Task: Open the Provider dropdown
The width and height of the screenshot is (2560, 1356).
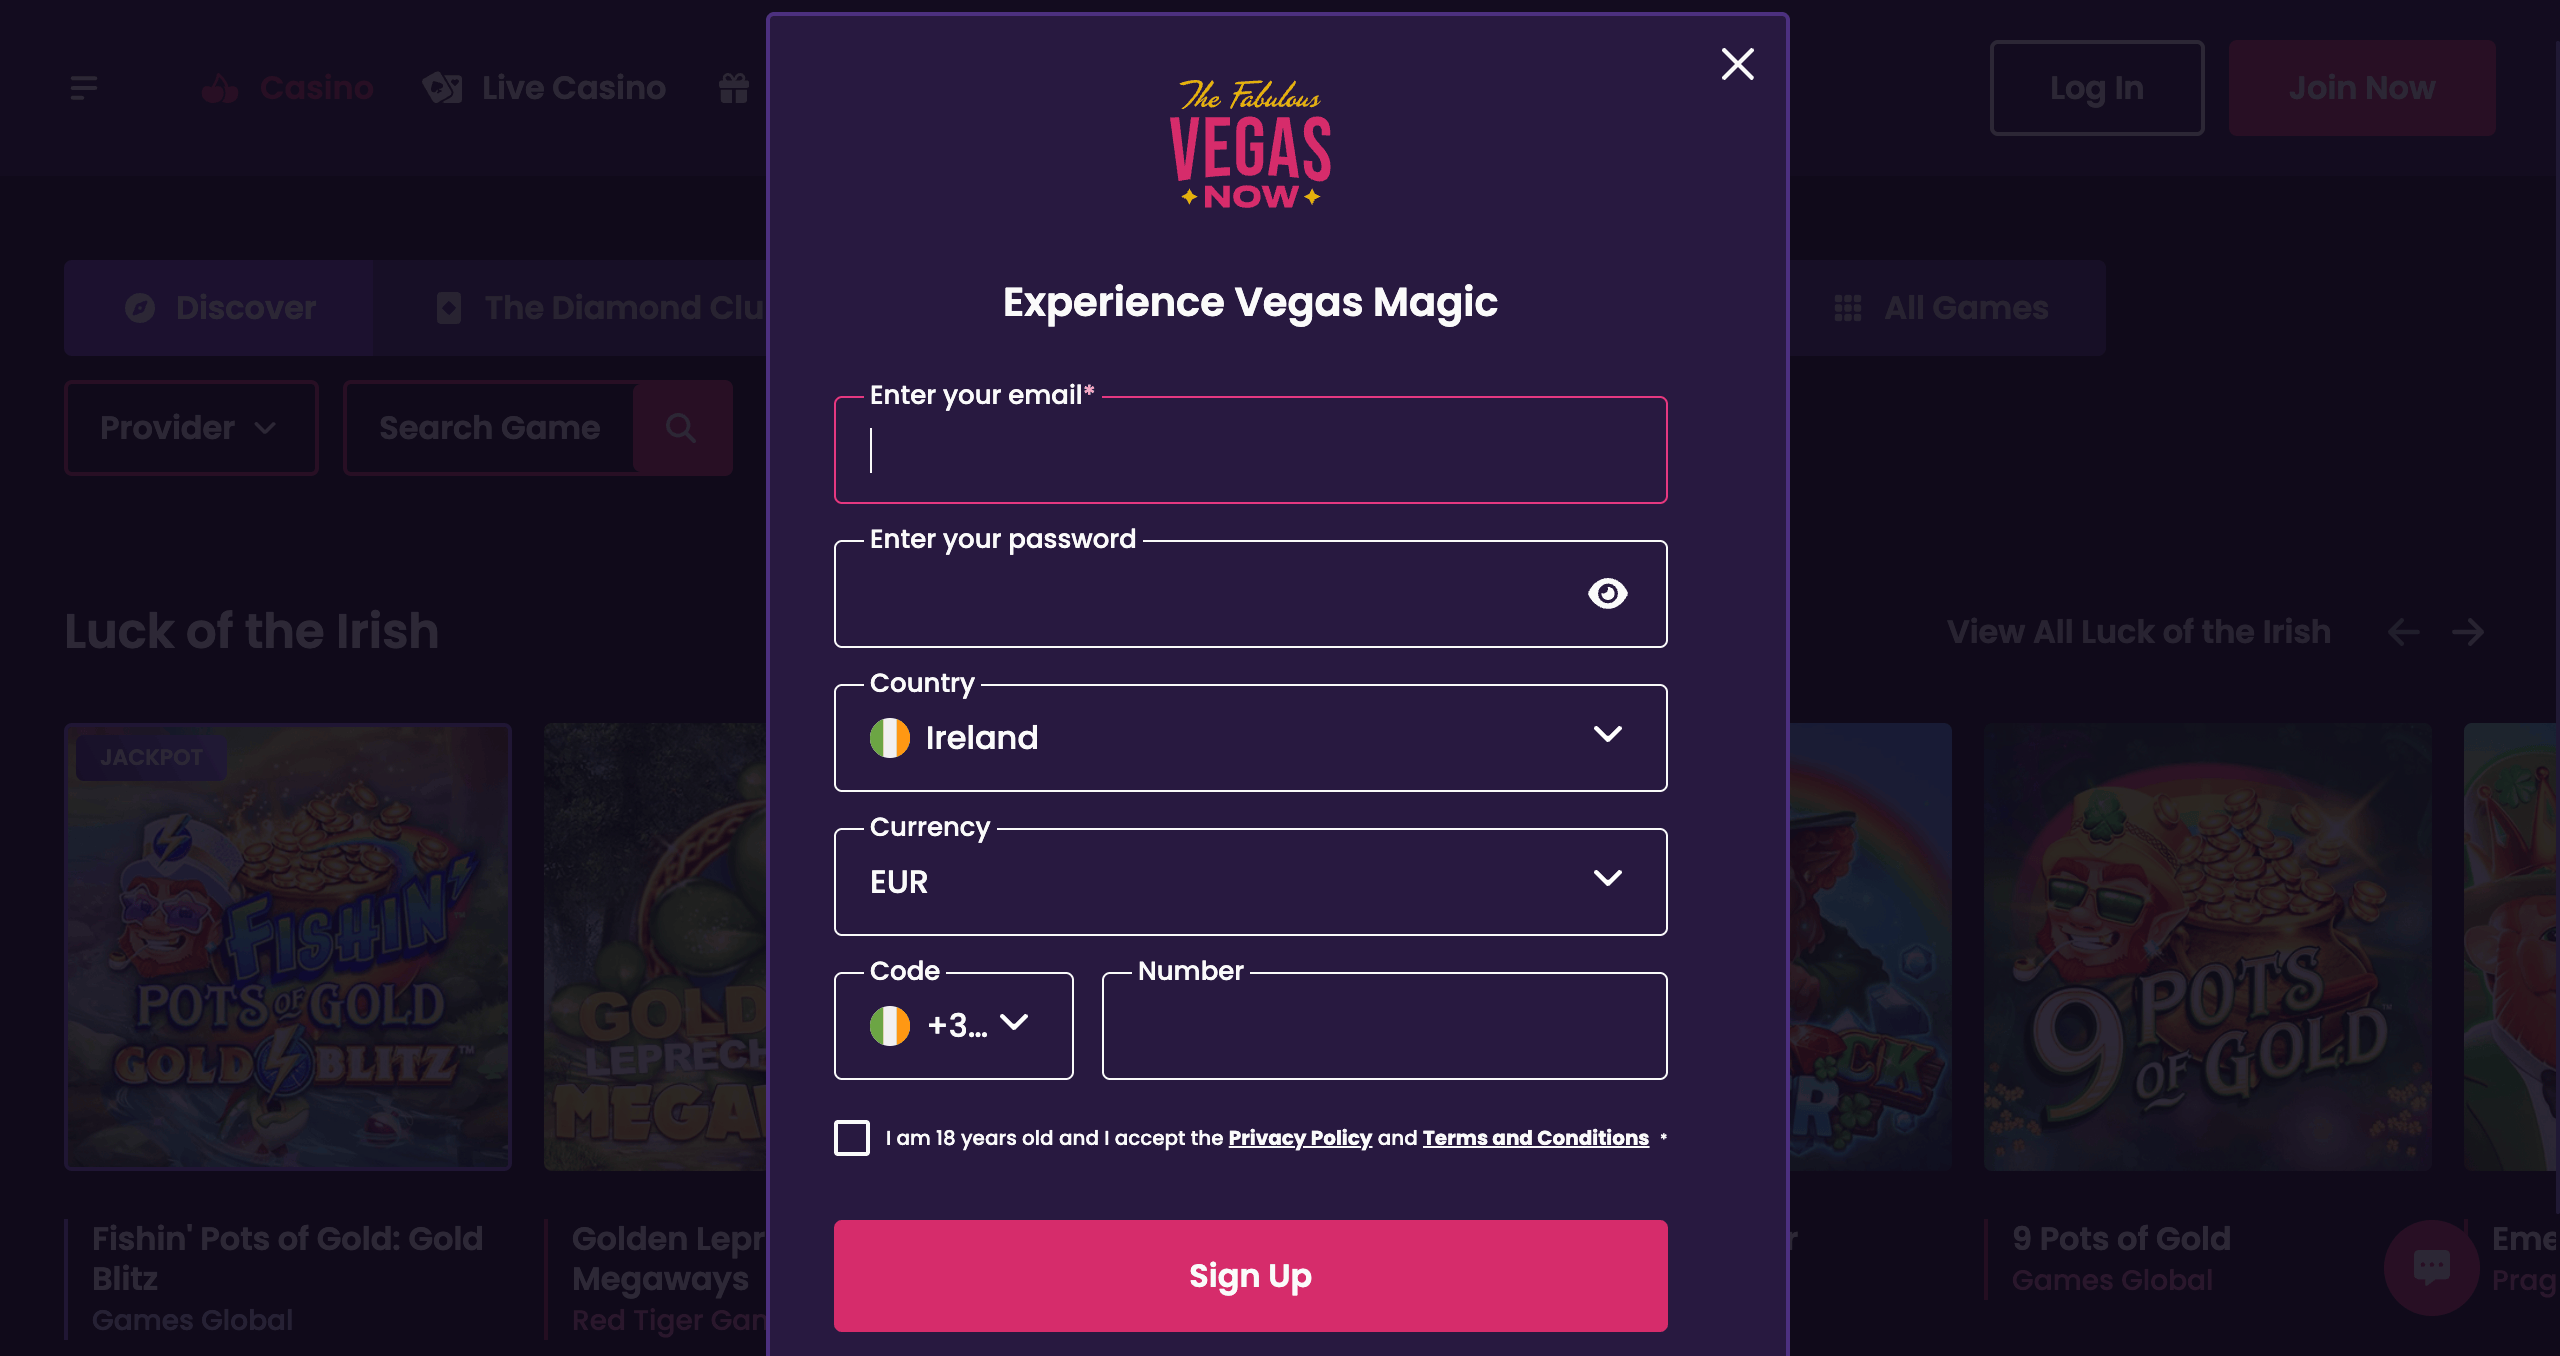Action: pyautogui.click(x=190, y=428)
